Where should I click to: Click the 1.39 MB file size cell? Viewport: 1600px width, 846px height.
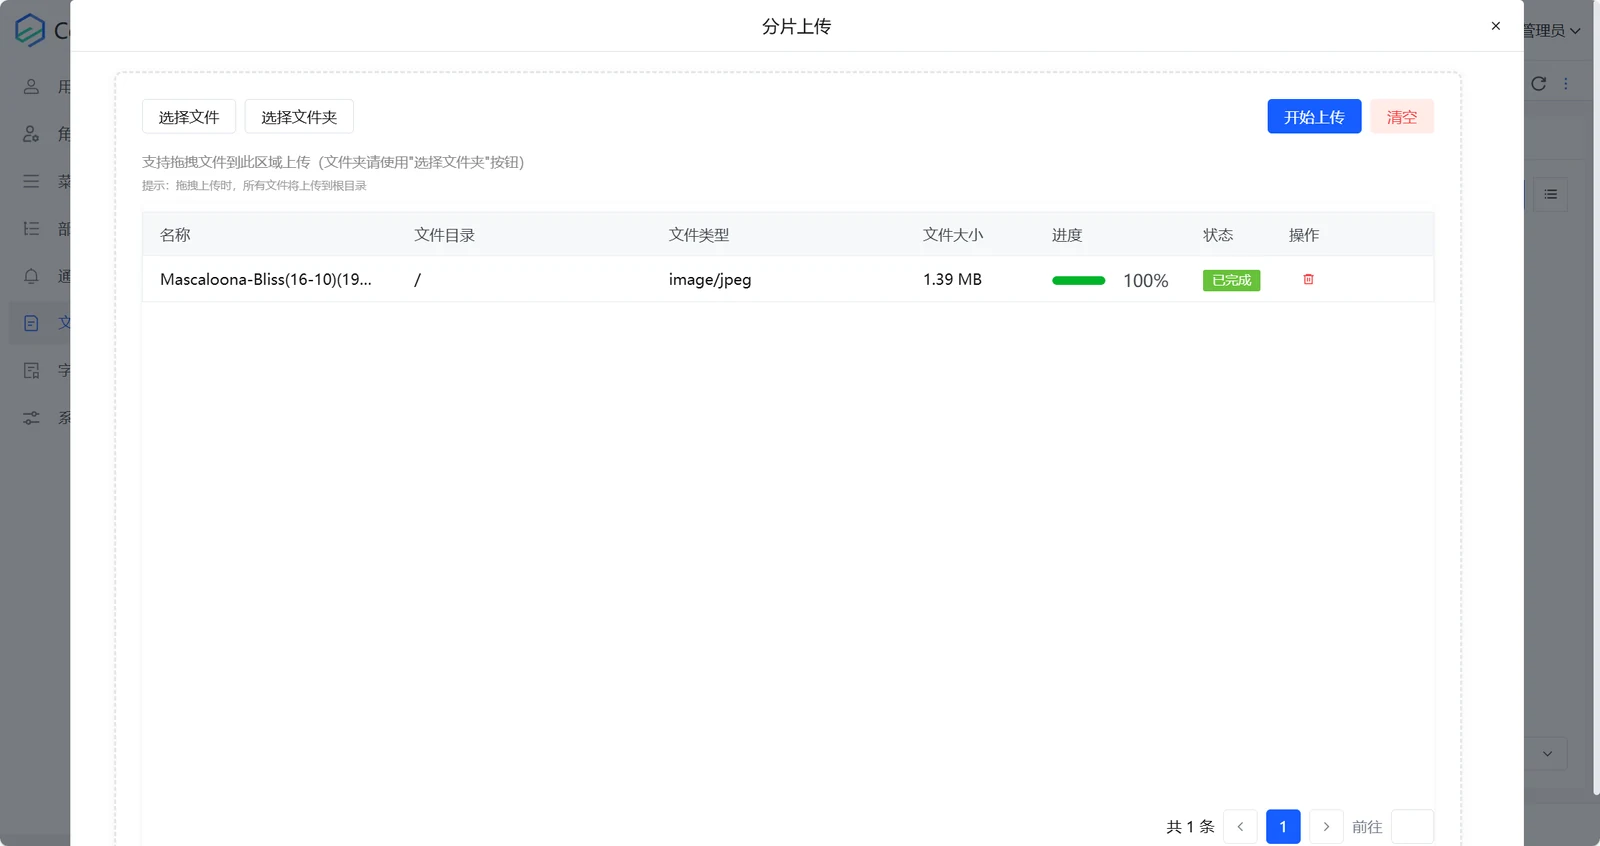952,280
